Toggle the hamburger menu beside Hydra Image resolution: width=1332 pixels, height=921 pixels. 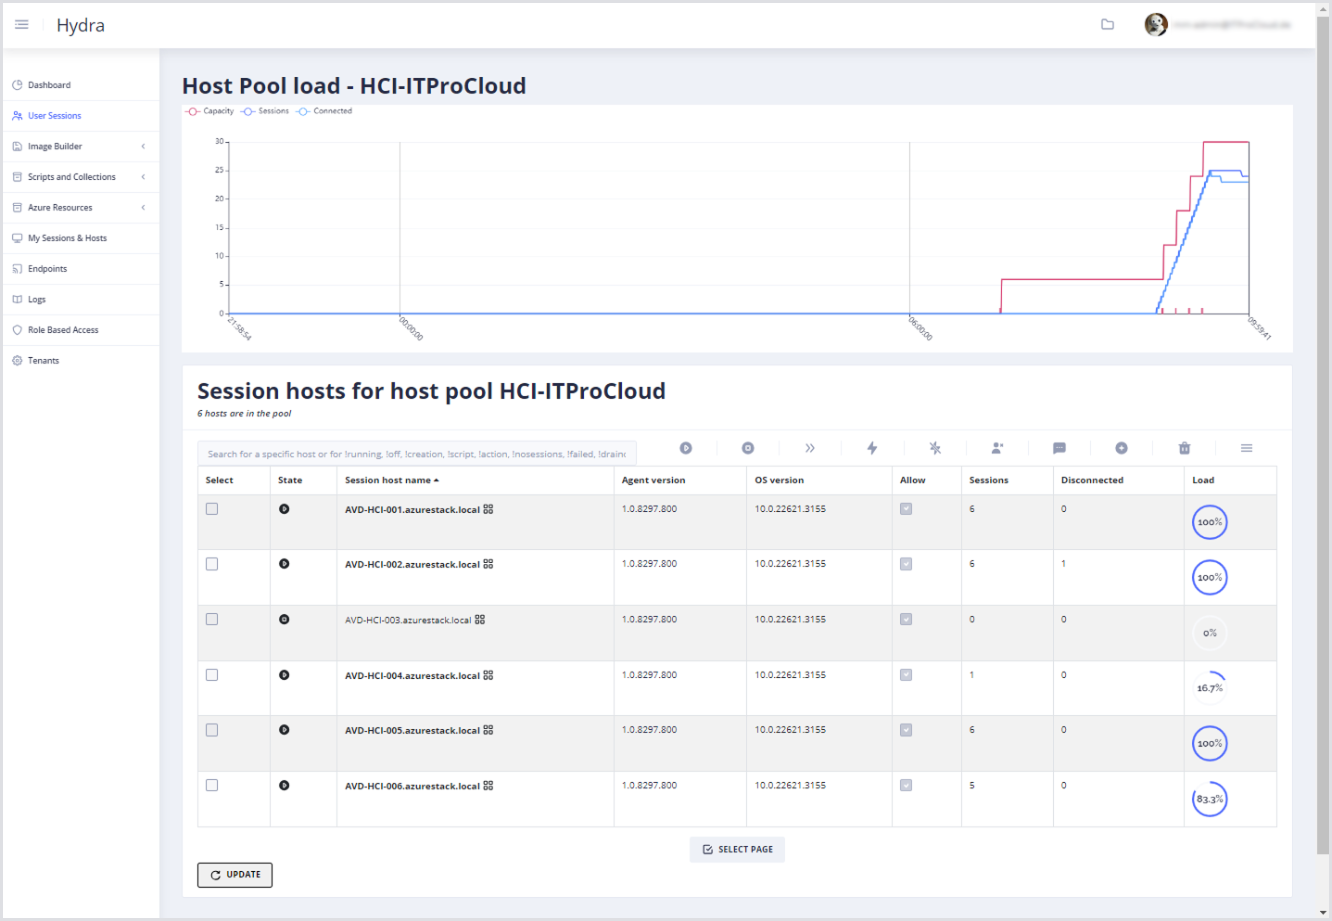pos(22,25)
